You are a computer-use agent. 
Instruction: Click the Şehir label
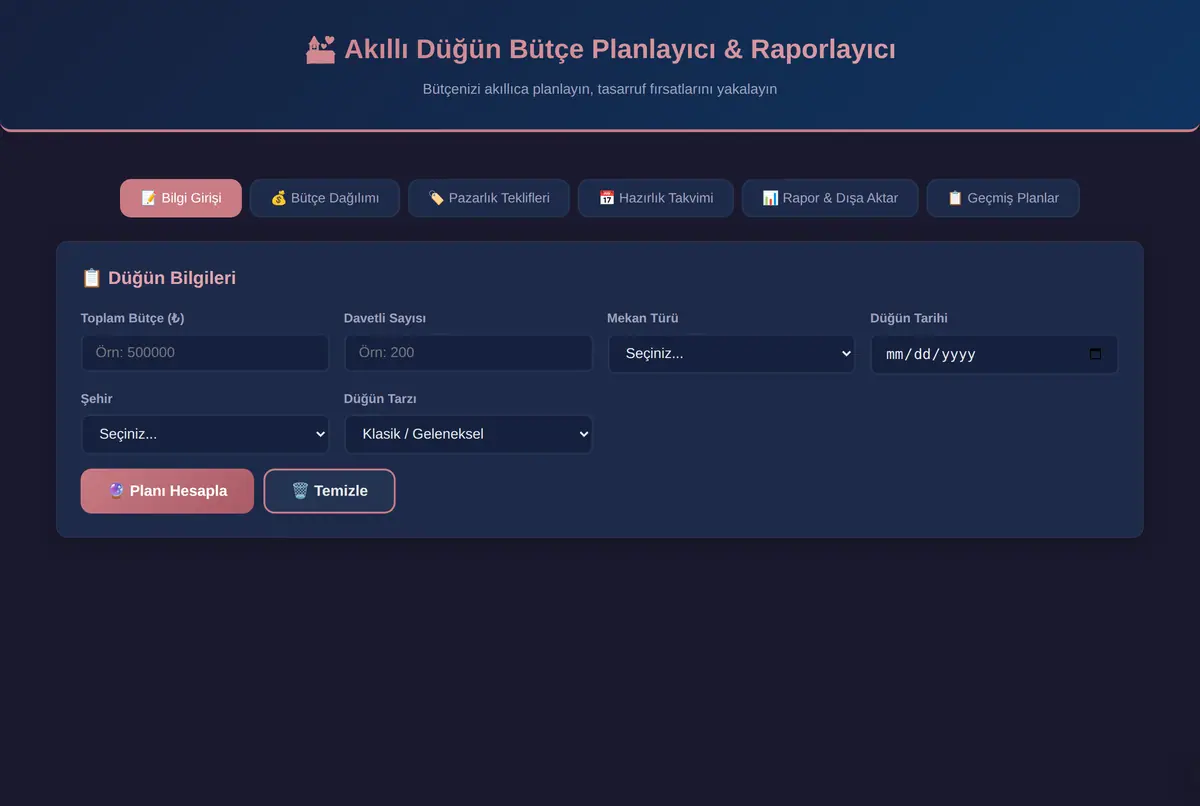97,398
